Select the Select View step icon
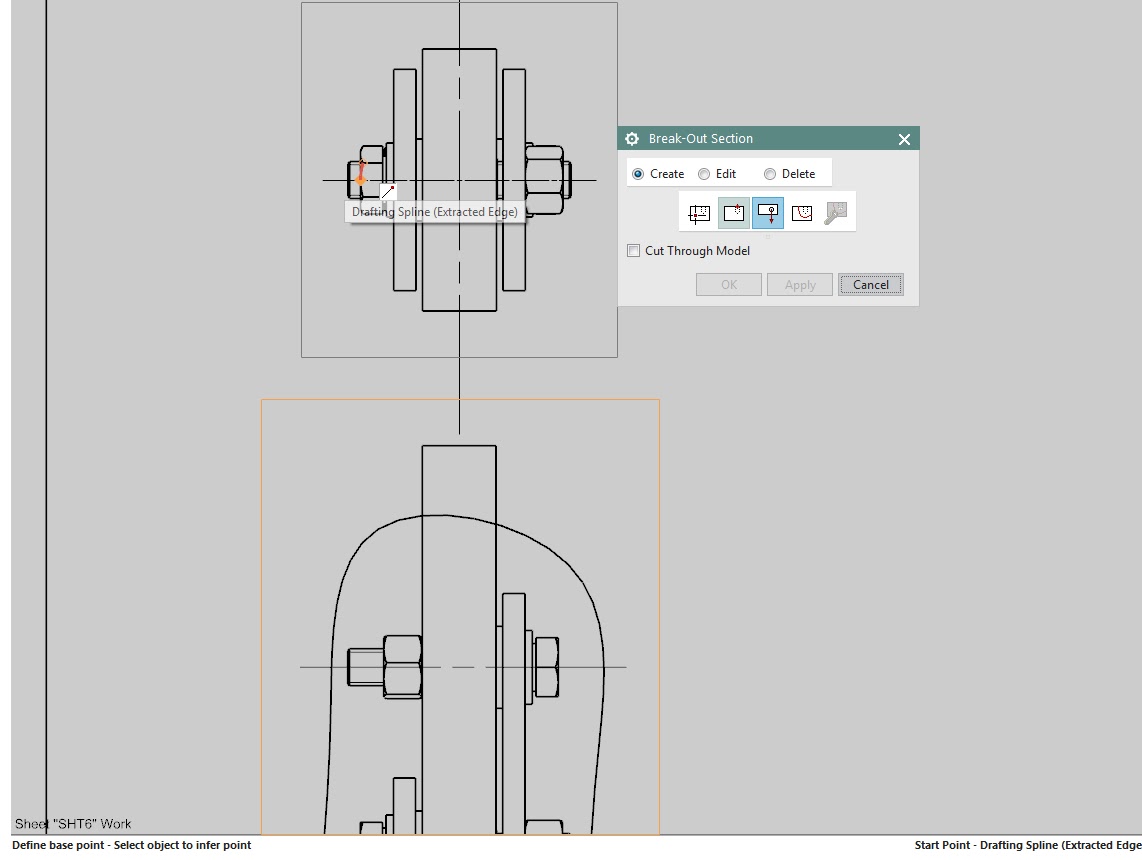This screenshot has width=1142, height=860. (x=699, y=212)
